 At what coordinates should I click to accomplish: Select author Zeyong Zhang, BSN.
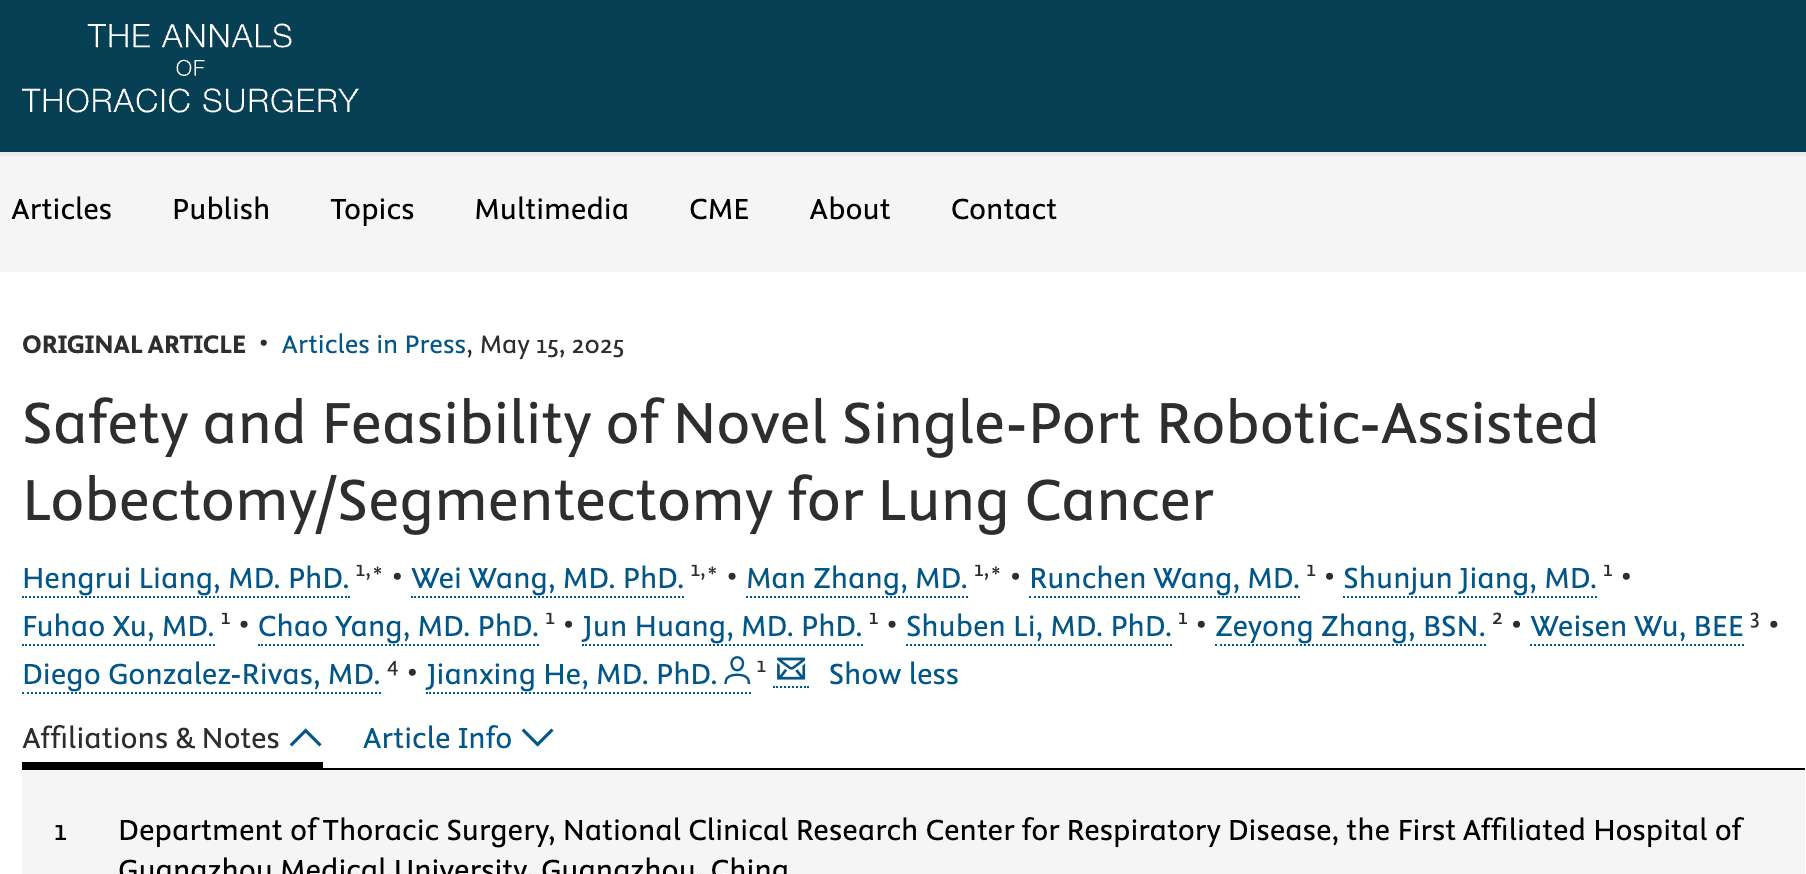pyautogui.click(x=1350, y=627)
